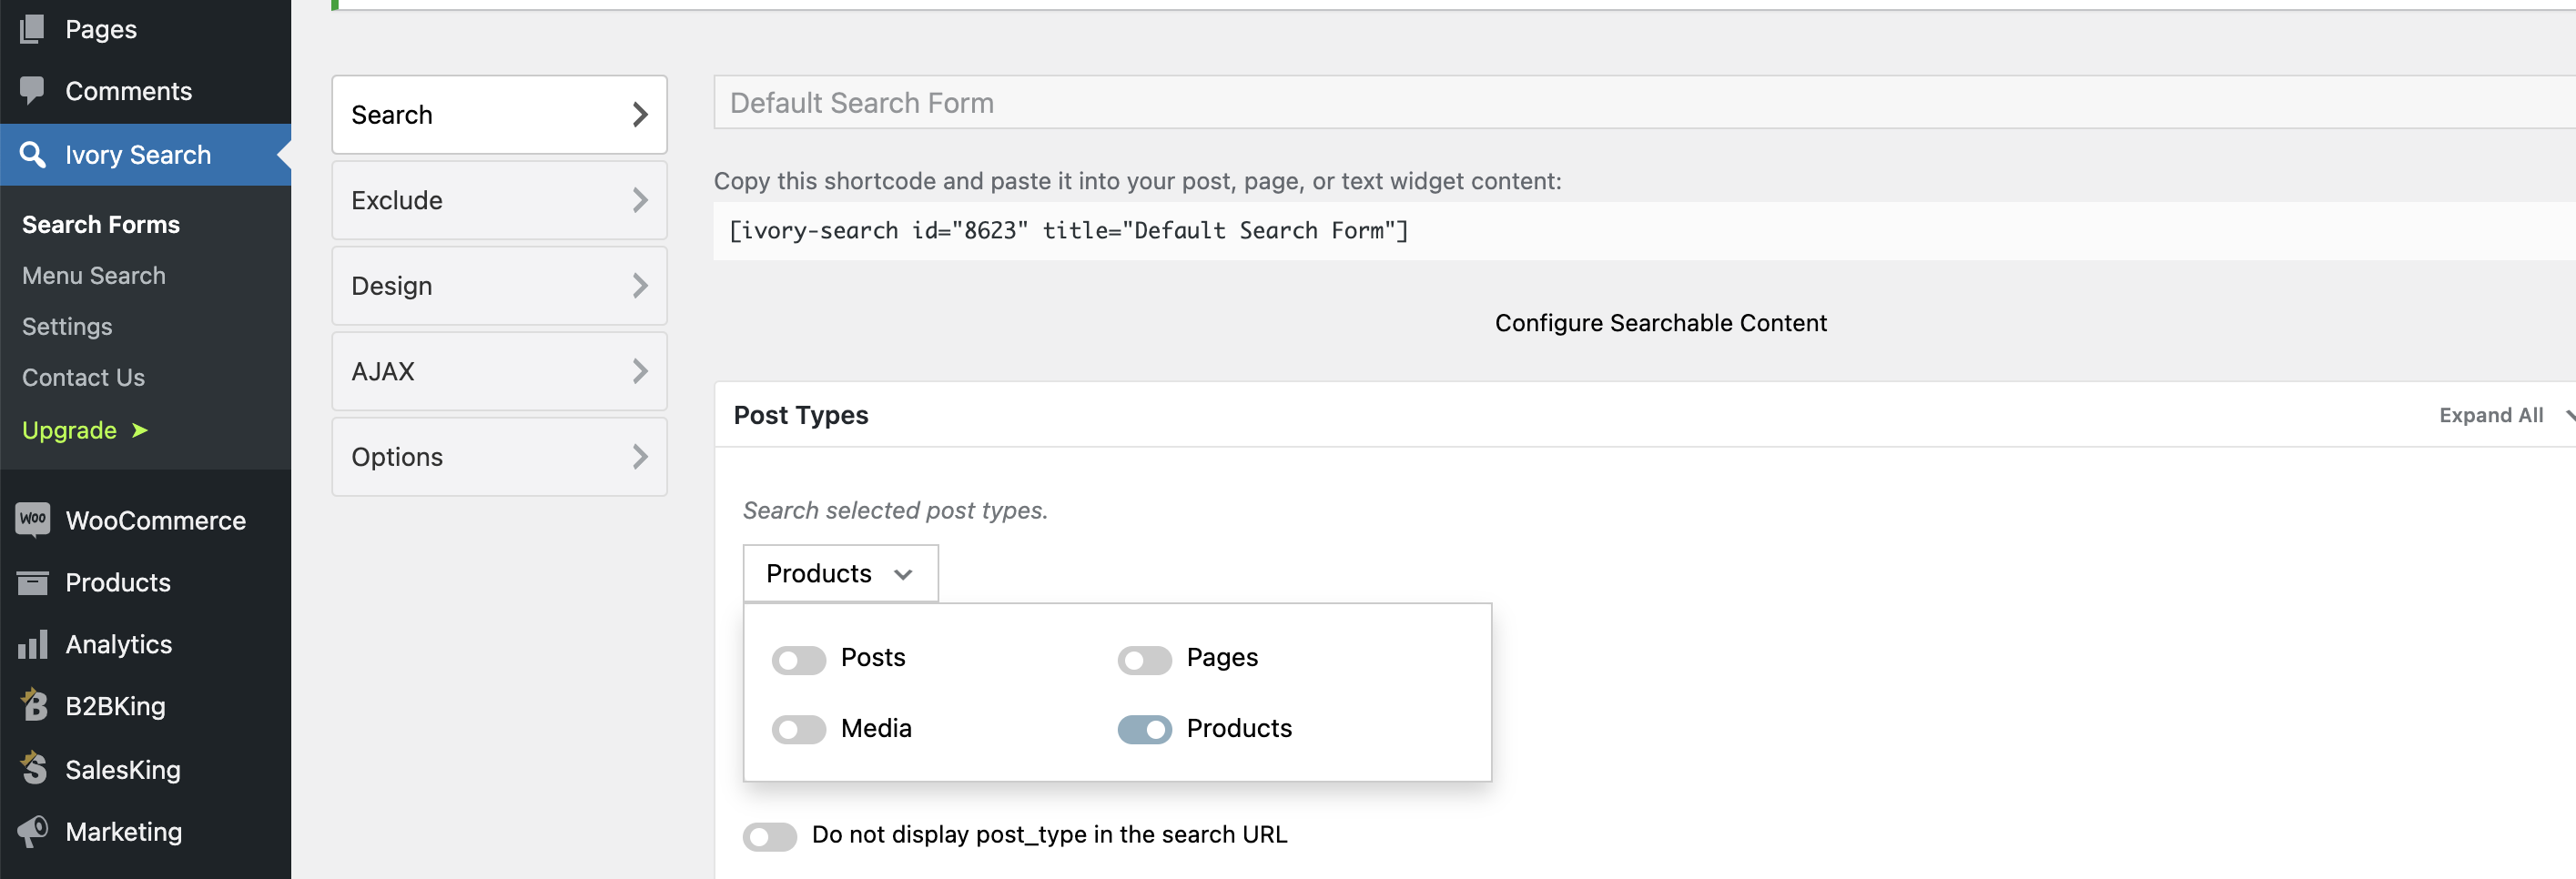Screen dimensions: 2576x879
Task: Click the Default Search Form title field
Action: (1644, 102)
